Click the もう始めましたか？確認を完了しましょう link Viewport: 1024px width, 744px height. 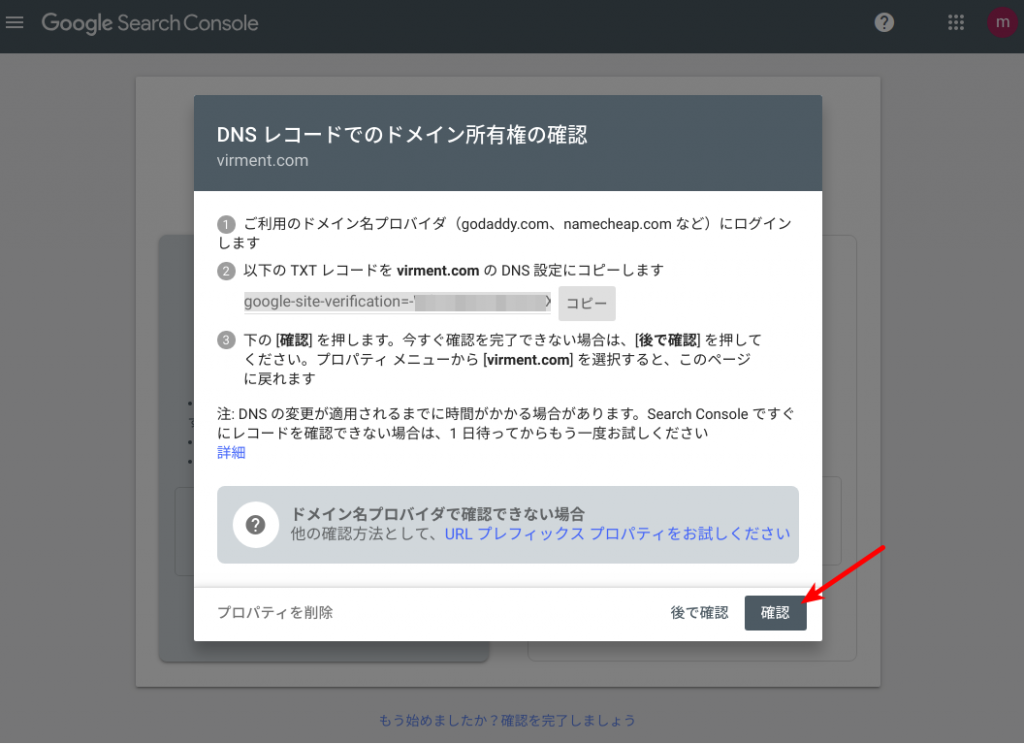point(507,720)
